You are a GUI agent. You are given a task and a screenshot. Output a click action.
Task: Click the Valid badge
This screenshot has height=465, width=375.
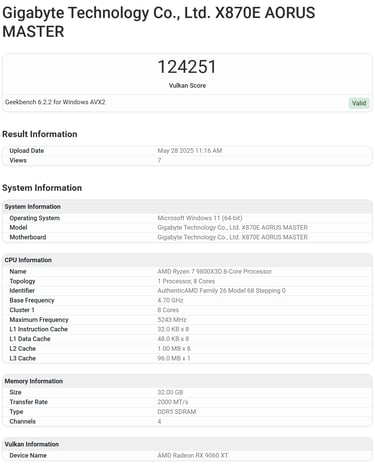359,103
